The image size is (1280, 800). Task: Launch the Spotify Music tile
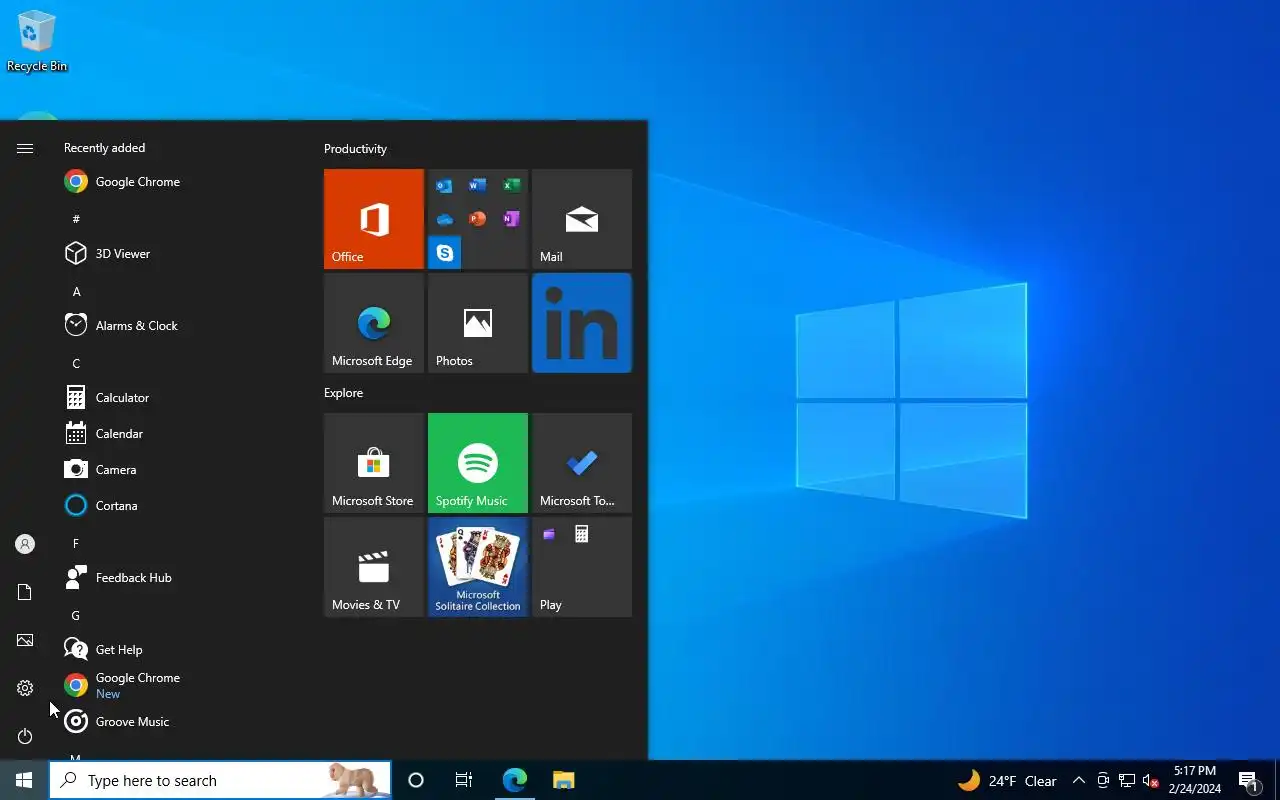(x=478, y=463)
